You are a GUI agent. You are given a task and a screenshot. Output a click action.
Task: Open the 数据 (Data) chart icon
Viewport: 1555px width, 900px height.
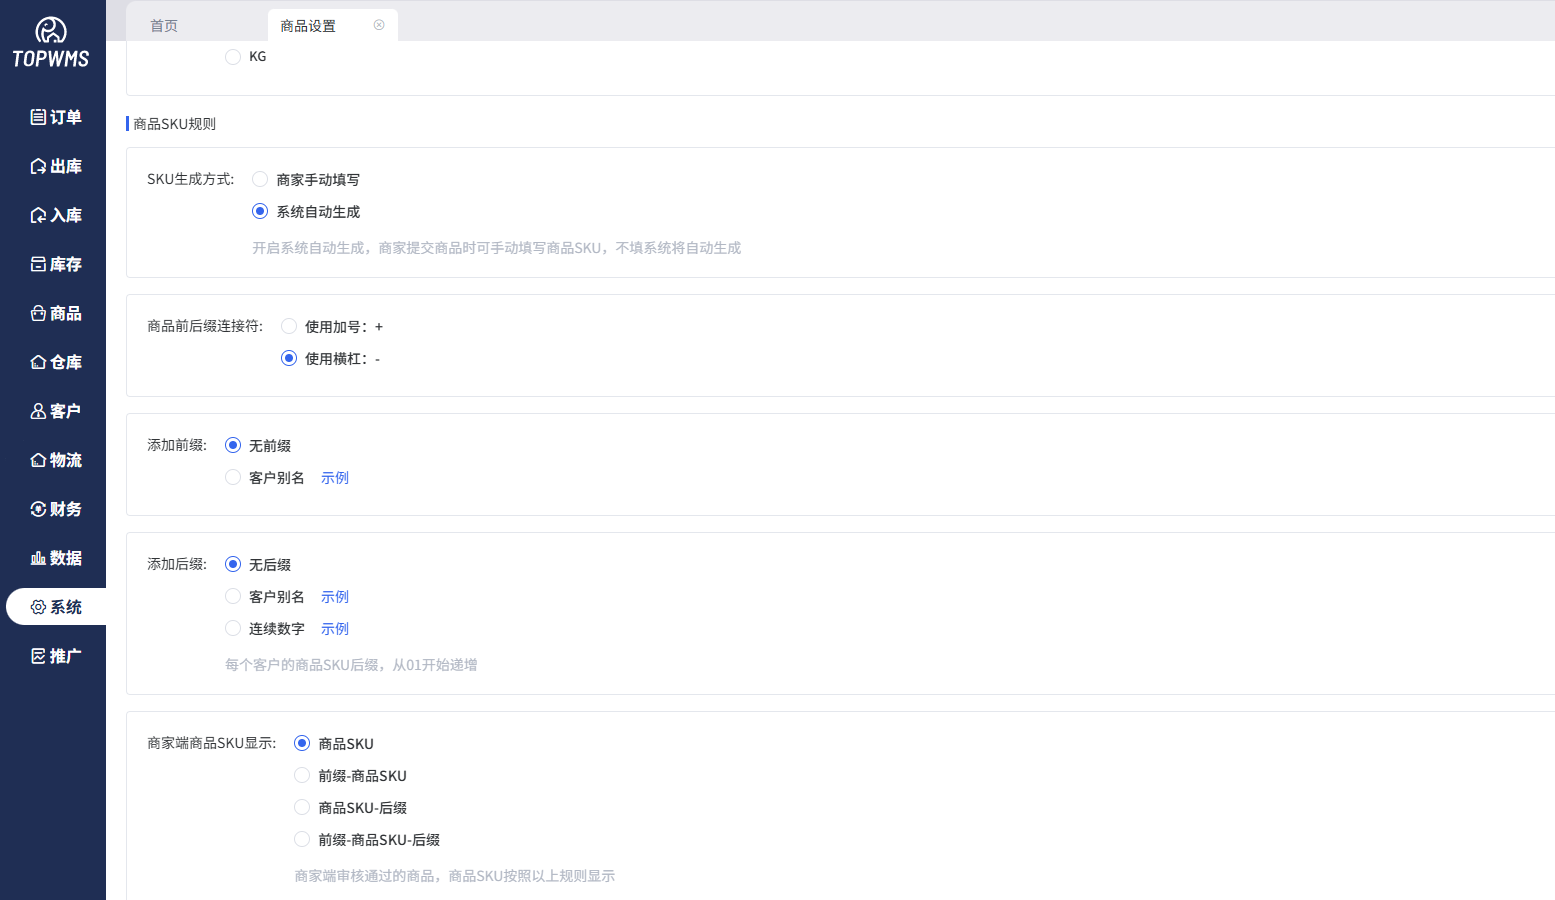coord(38,558)
